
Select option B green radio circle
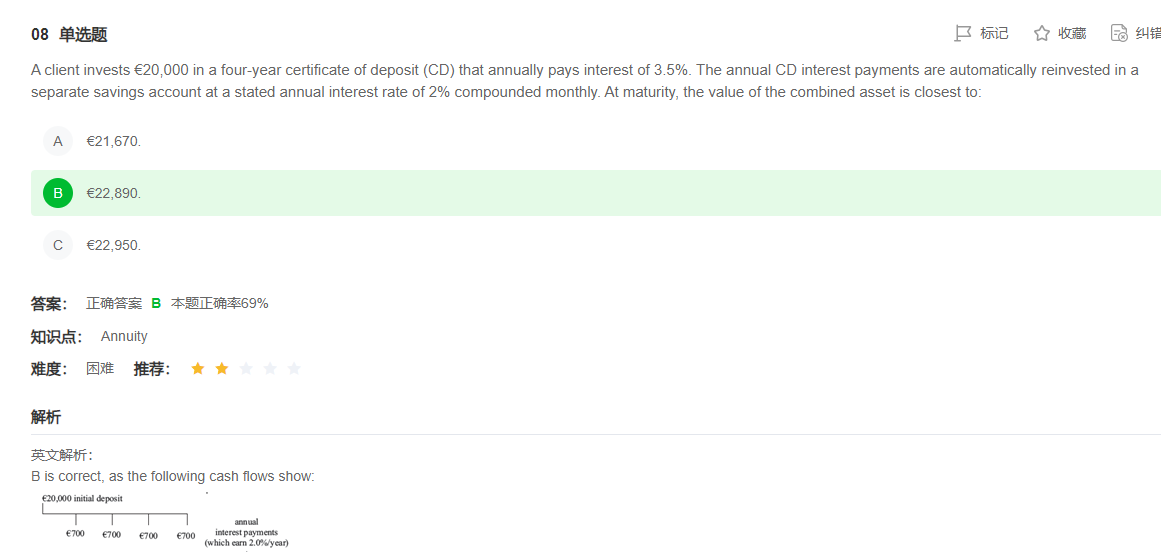coord(58,193)
